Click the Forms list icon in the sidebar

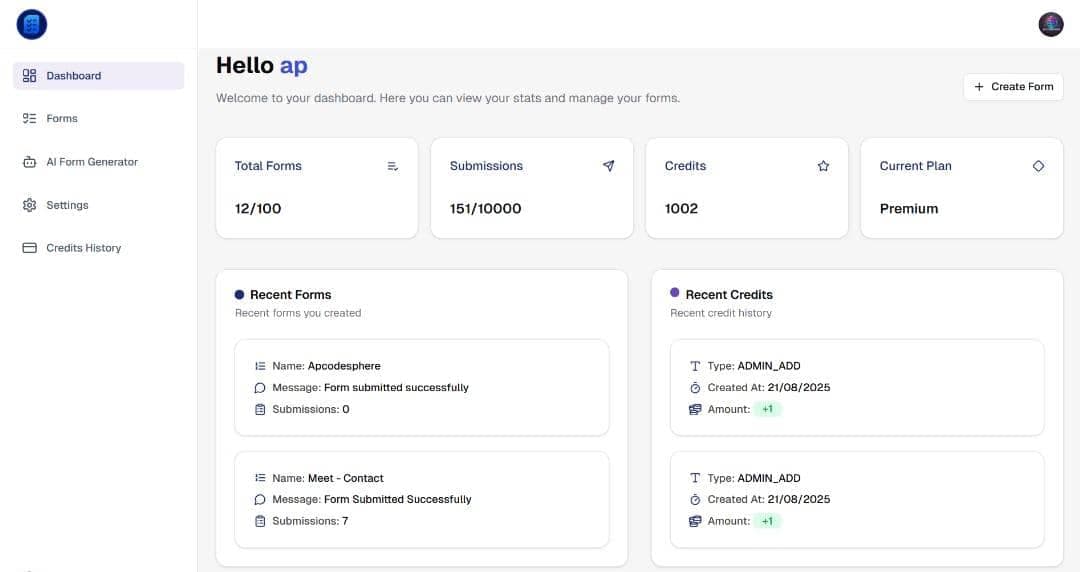click(x=29, y=119)
